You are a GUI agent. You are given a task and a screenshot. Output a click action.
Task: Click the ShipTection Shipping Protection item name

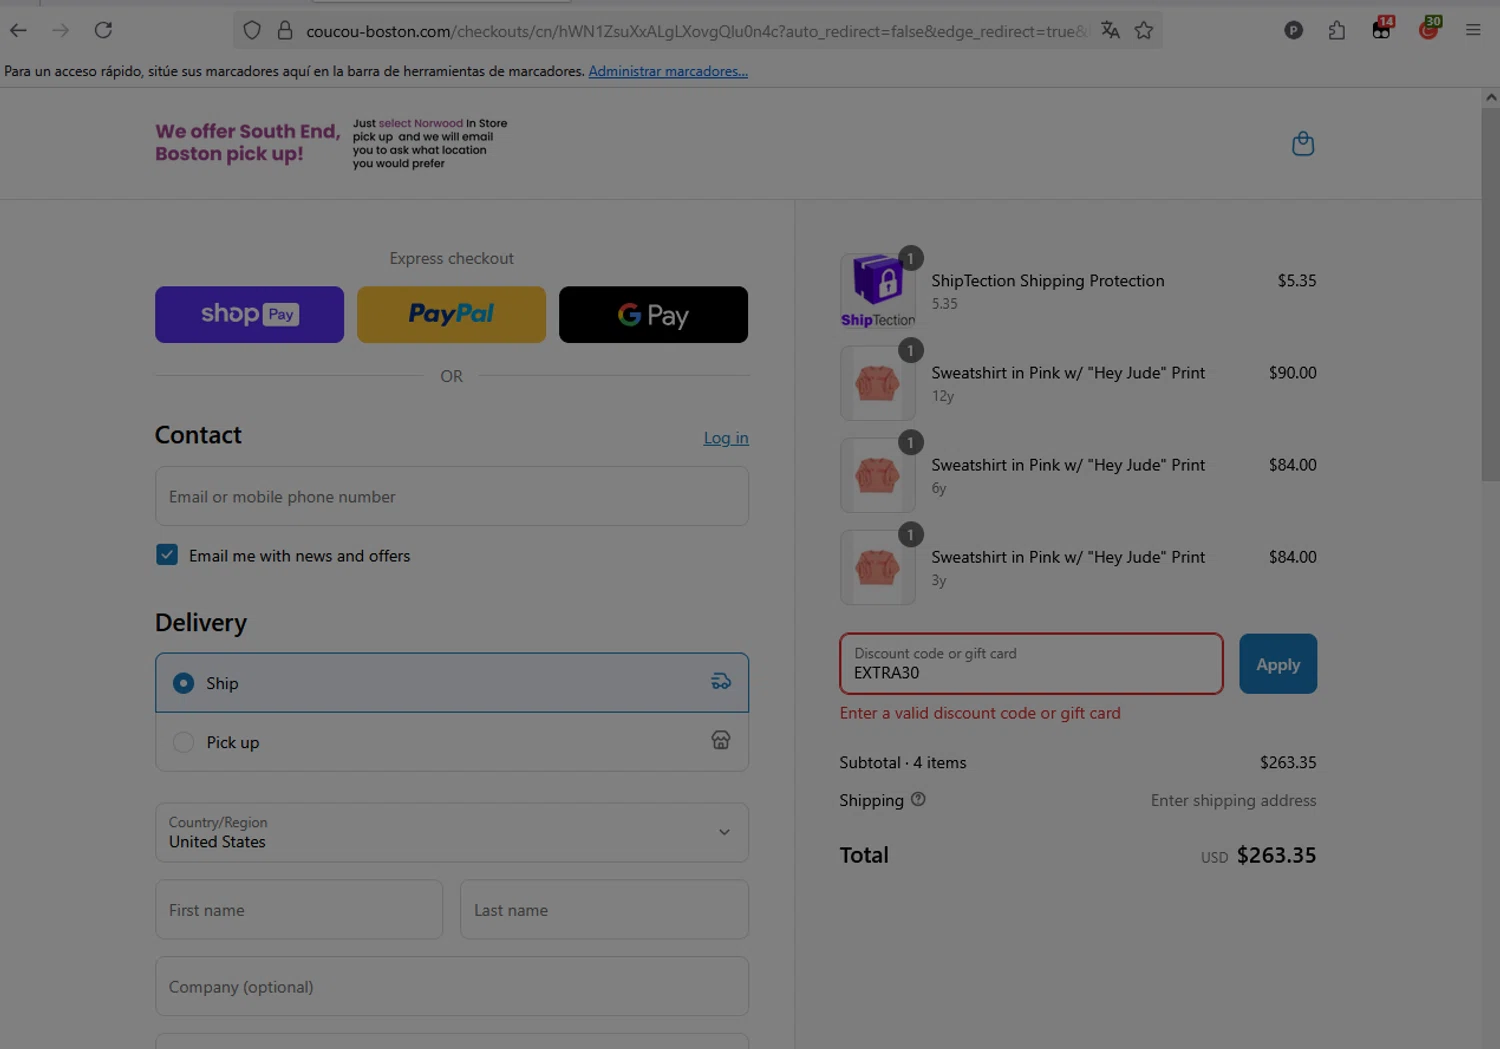click(x=1048, y=281)
